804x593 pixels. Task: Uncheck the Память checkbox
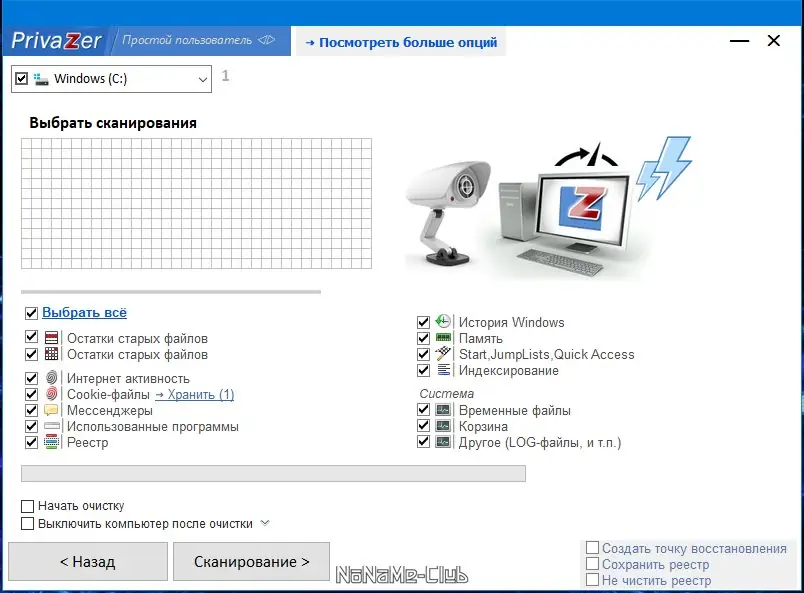(423, 338)
